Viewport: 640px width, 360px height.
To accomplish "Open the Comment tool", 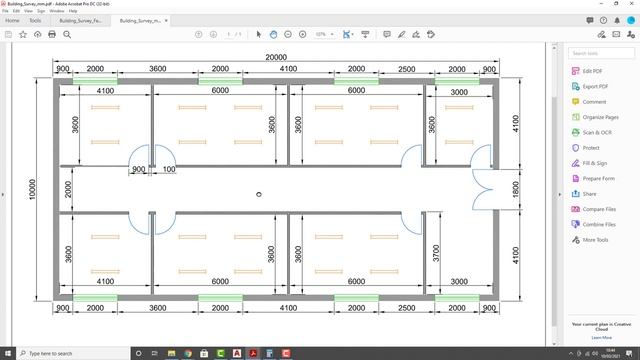I will [594, 102].
